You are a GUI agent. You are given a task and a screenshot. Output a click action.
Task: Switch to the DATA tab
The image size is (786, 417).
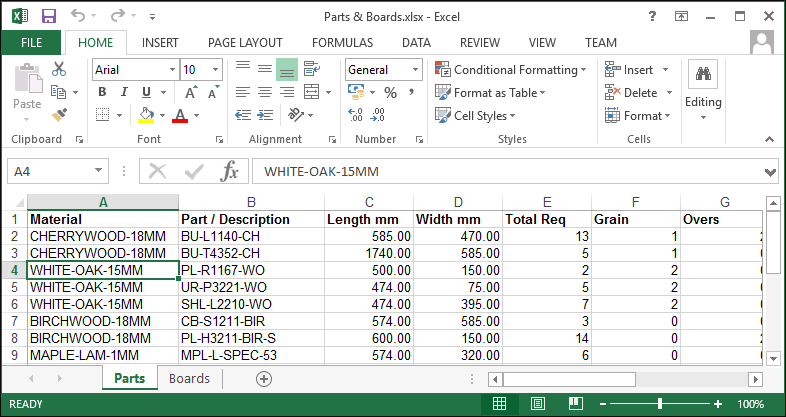pos(416,43)
